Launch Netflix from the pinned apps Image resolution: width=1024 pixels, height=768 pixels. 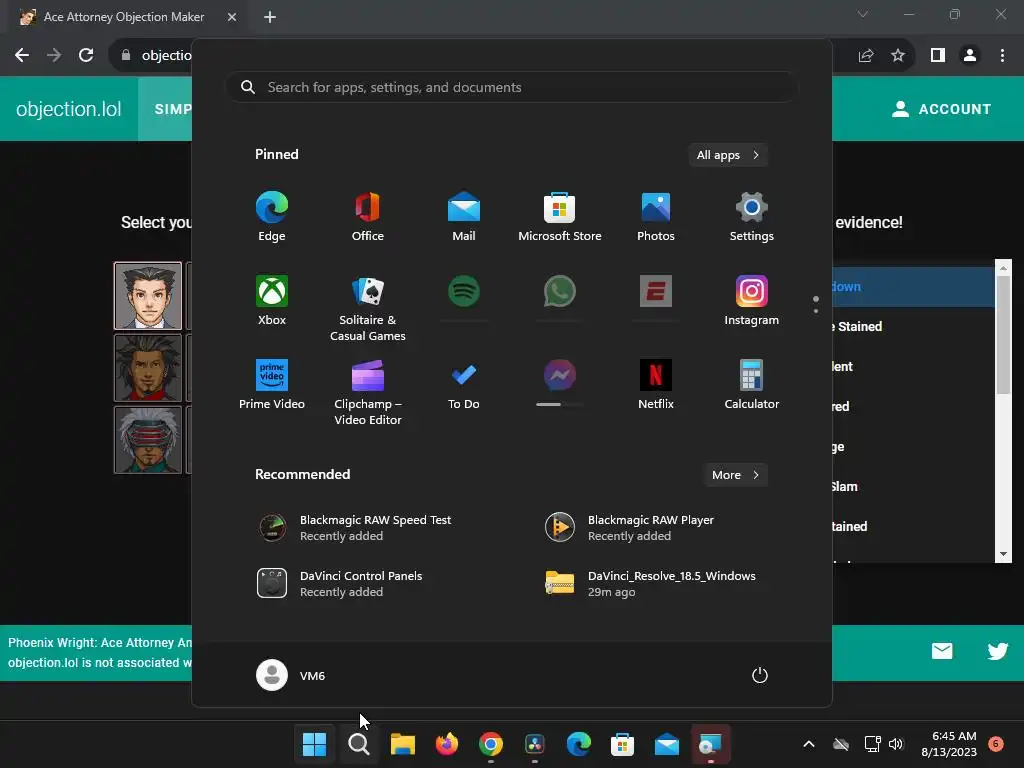(656, 385)
